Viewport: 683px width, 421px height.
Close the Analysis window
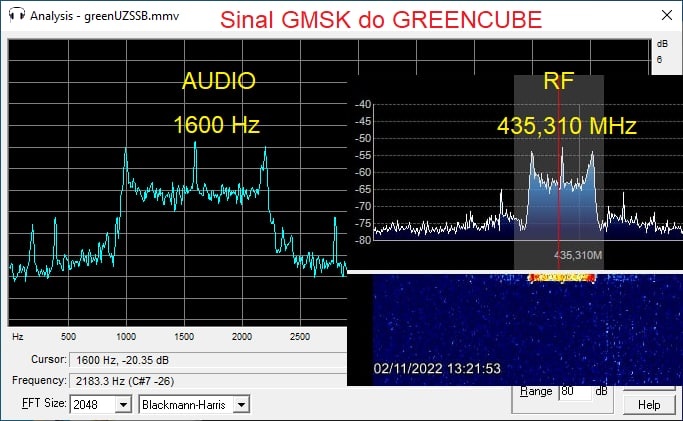[x=666, y=15]
